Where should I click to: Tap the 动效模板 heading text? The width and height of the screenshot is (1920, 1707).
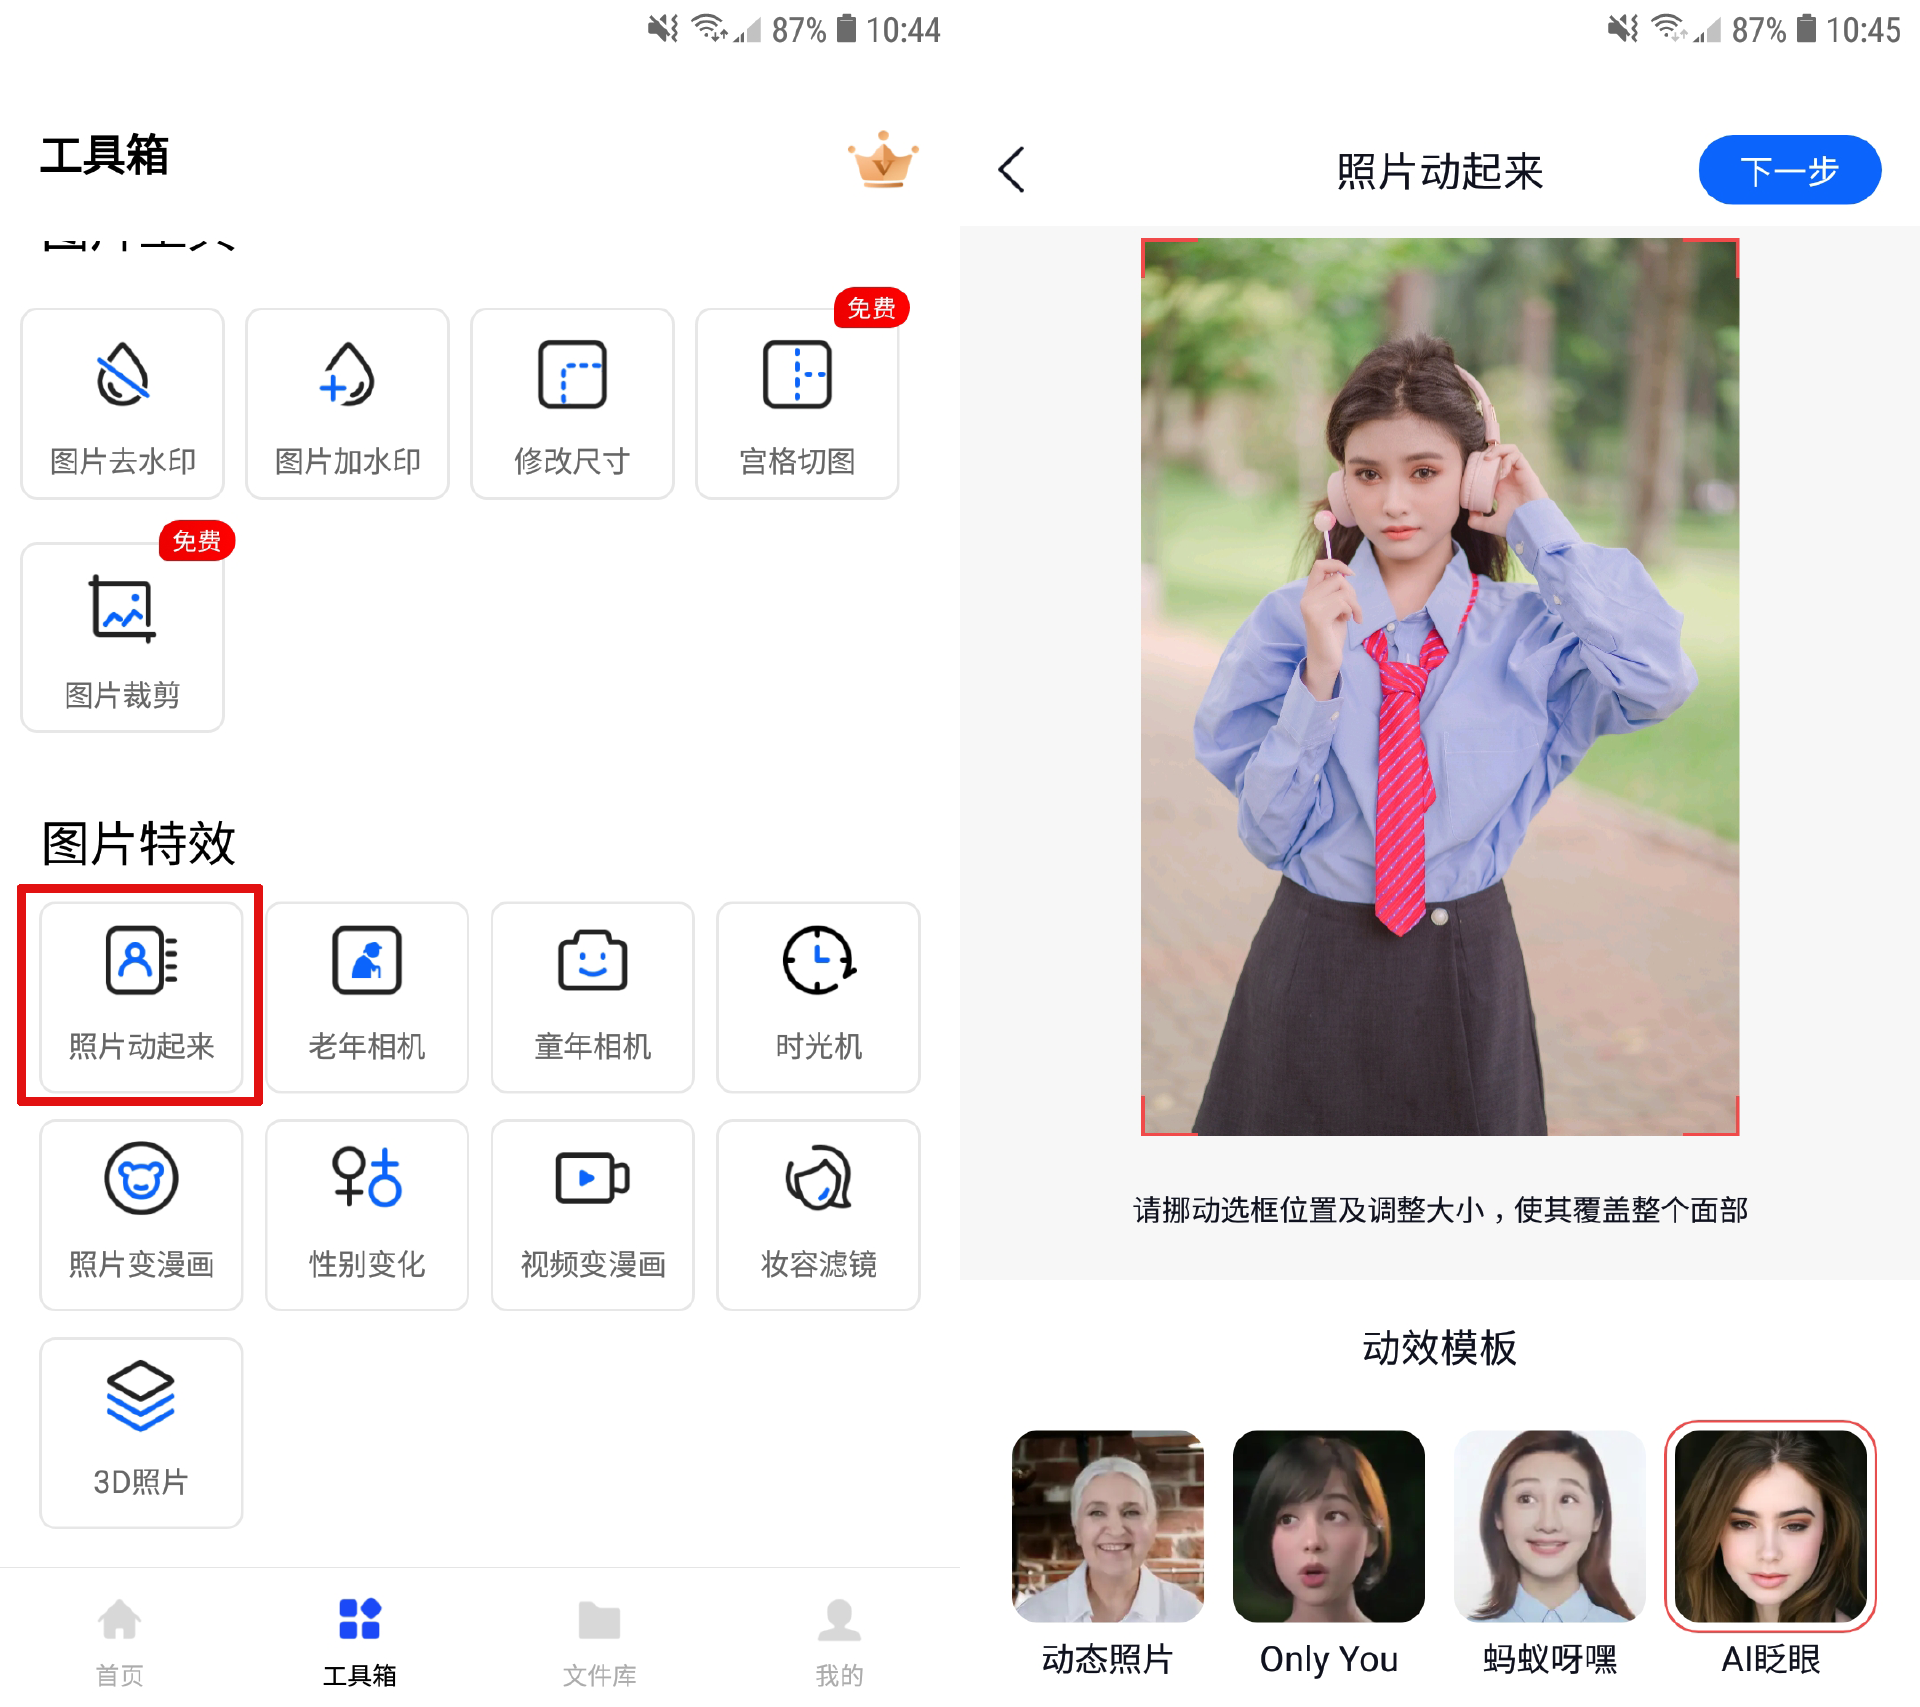coord(1440,1348)
